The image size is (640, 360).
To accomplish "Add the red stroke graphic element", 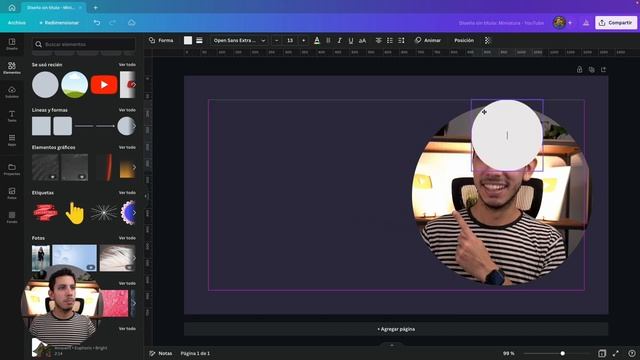I will (x=109, y=167).
